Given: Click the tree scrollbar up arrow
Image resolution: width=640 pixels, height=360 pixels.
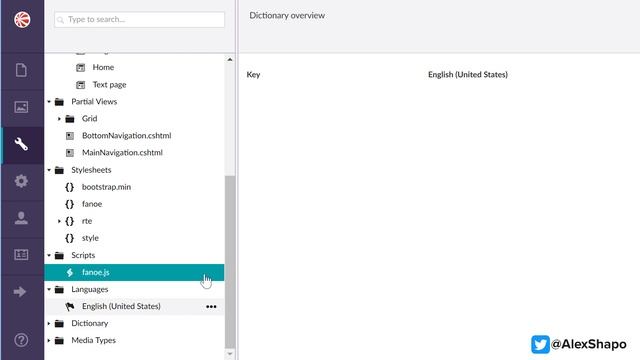Looking at the screenshot, I should 230,60.
